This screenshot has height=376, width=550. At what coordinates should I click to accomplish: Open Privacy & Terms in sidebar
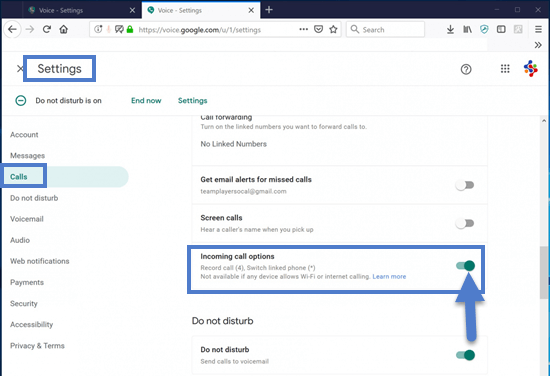point(37,345)
